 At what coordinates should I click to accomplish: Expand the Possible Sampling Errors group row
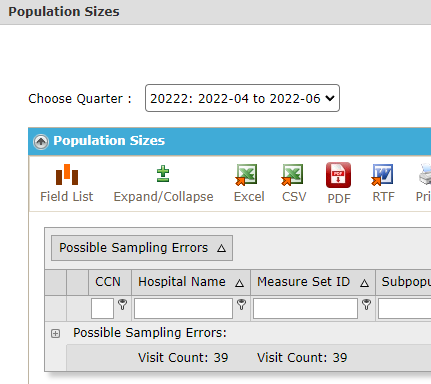pos(56,333)
